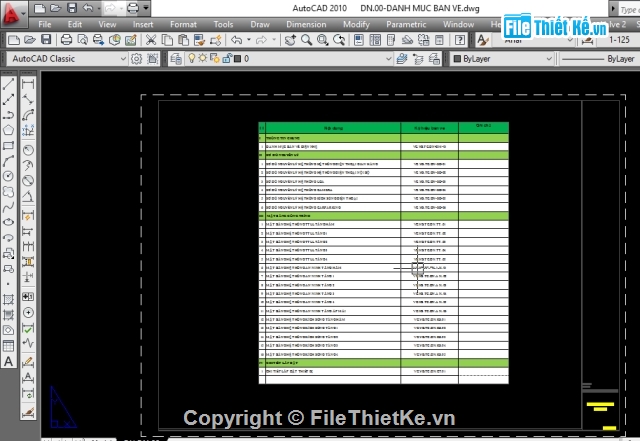Expand Quick Access toolbar customize arrow

(x=146, y=8)
